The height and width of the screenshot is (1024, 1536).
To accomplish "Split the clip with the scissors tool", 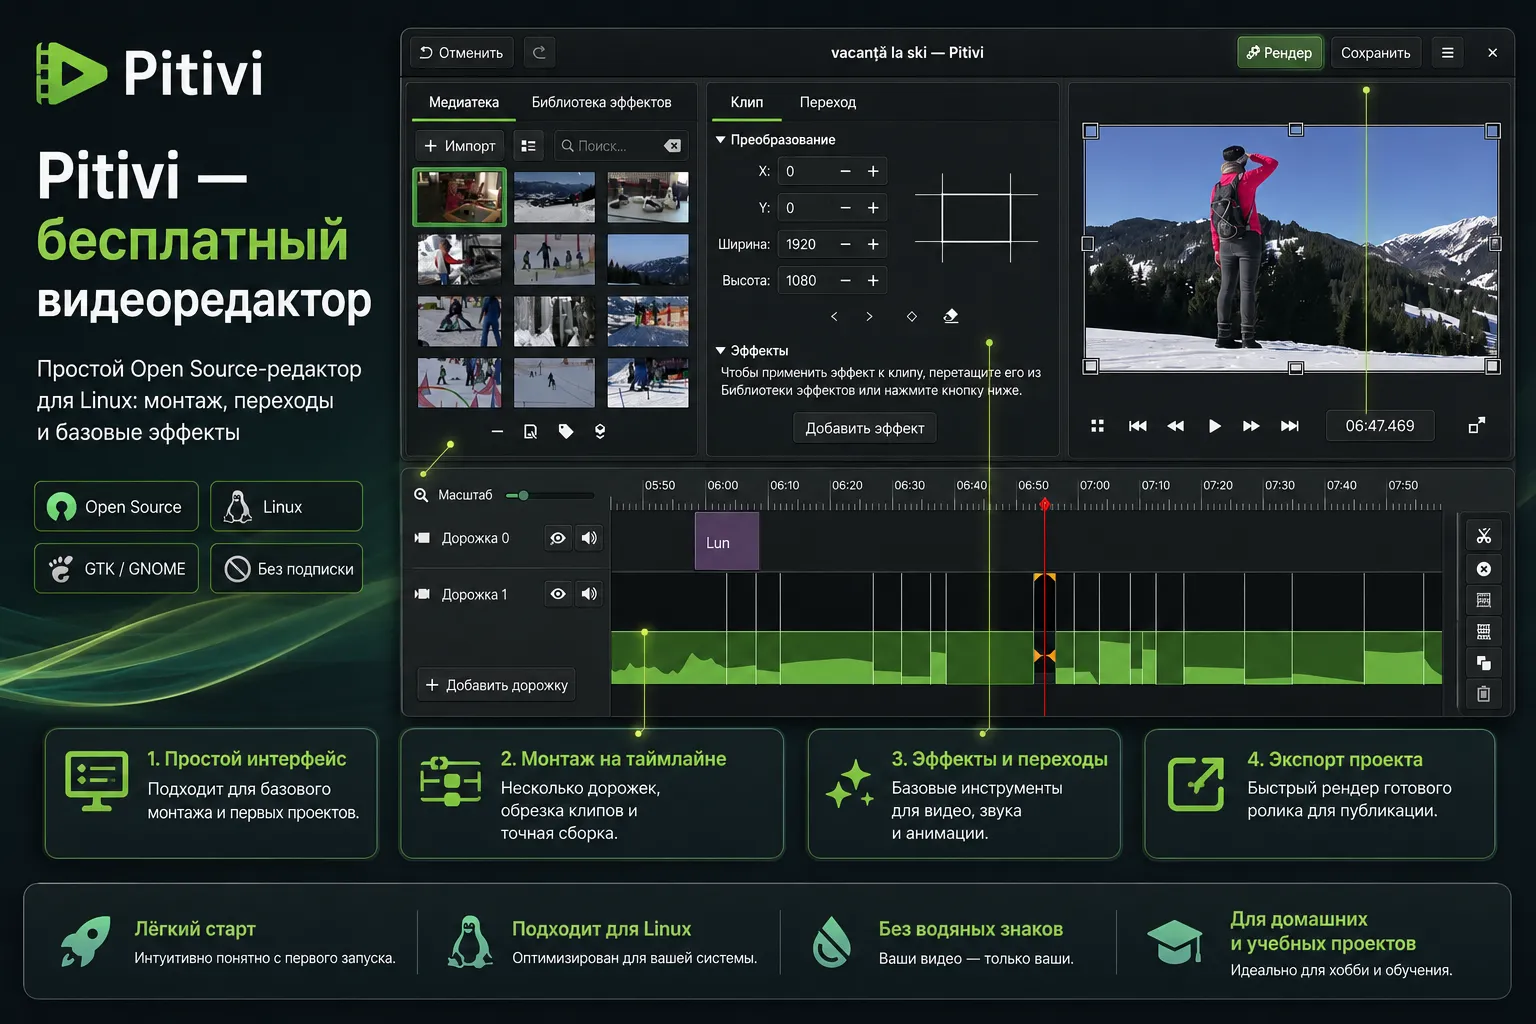I will click(x=1483, y=536).
